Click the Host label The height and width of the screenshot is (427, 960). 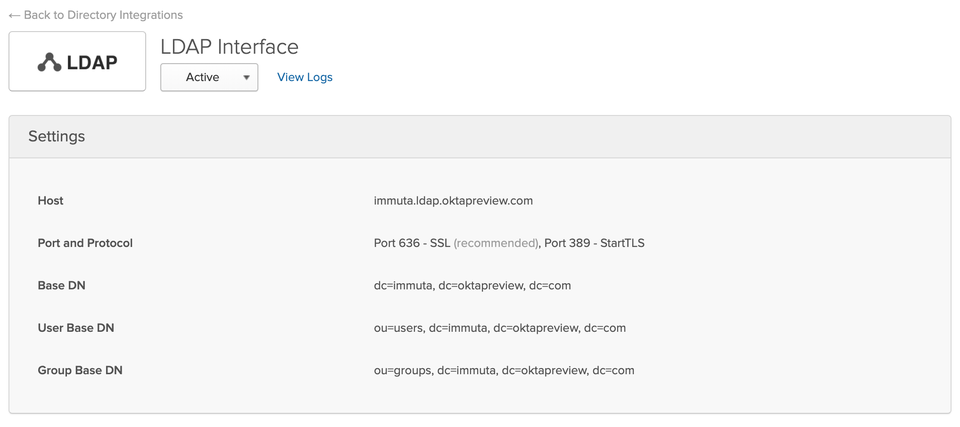[50, 200]
